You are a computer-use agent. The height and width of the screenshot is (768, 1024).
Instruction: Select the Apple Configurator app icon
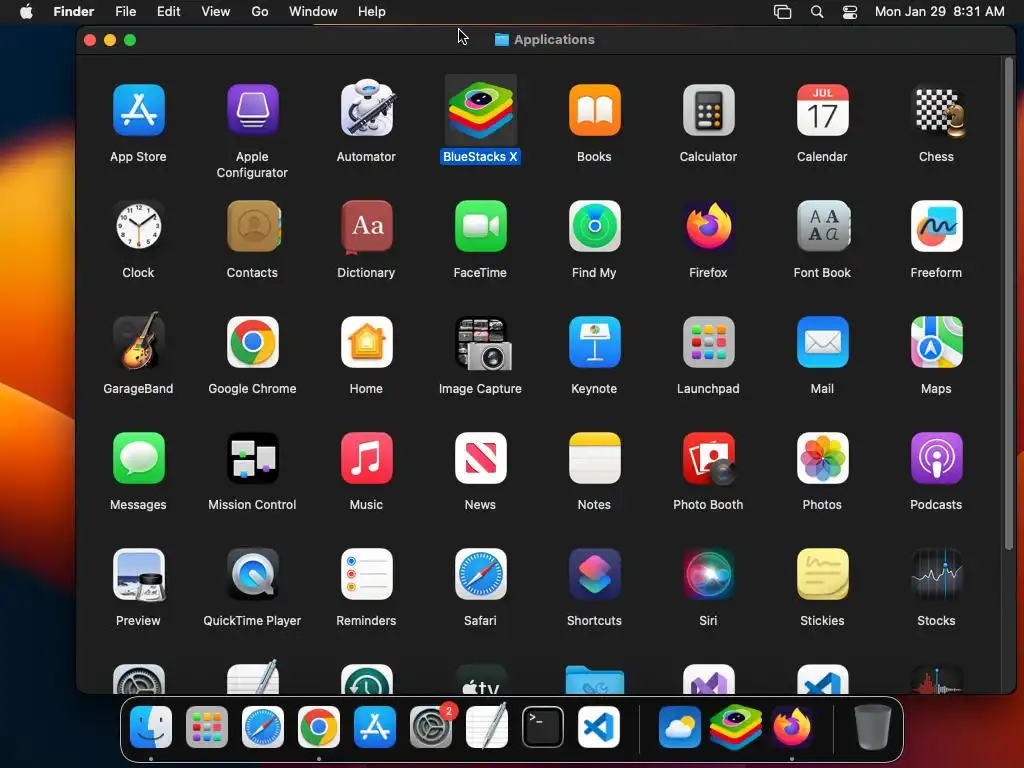pos(252,110)
